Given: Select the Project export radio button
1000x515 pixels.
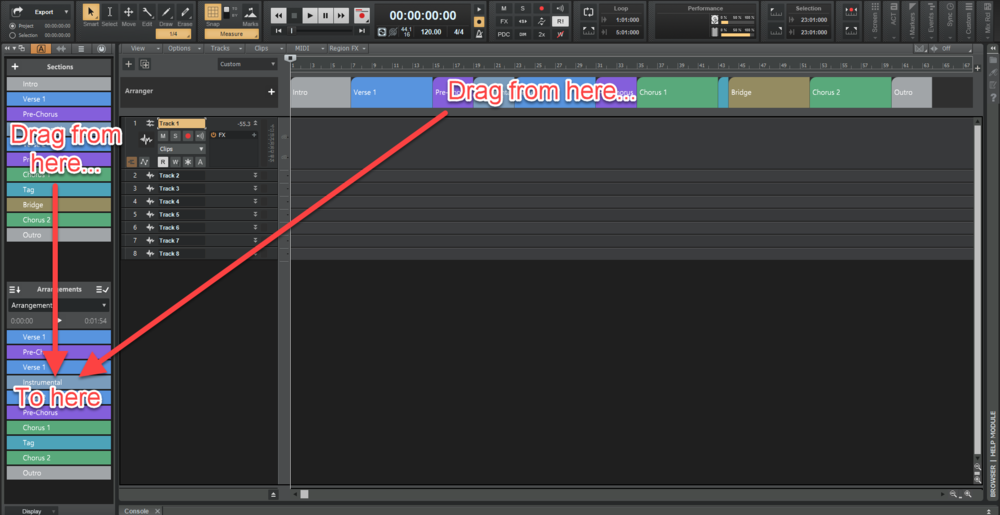Looking at the screenshot, I should tap(12, 26).
